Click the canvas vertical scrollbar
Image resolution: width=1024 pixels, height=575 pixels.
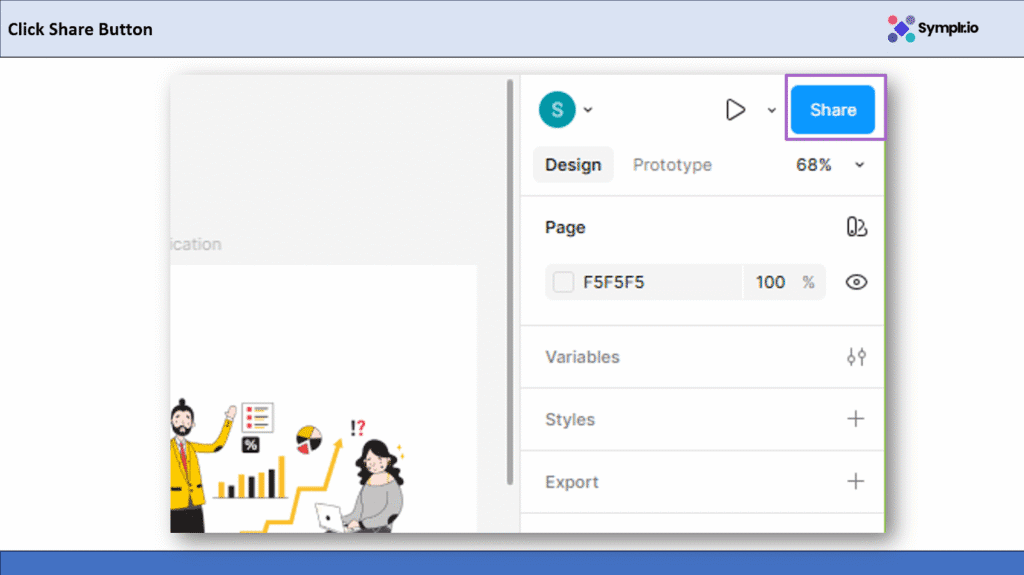[512, 280]
